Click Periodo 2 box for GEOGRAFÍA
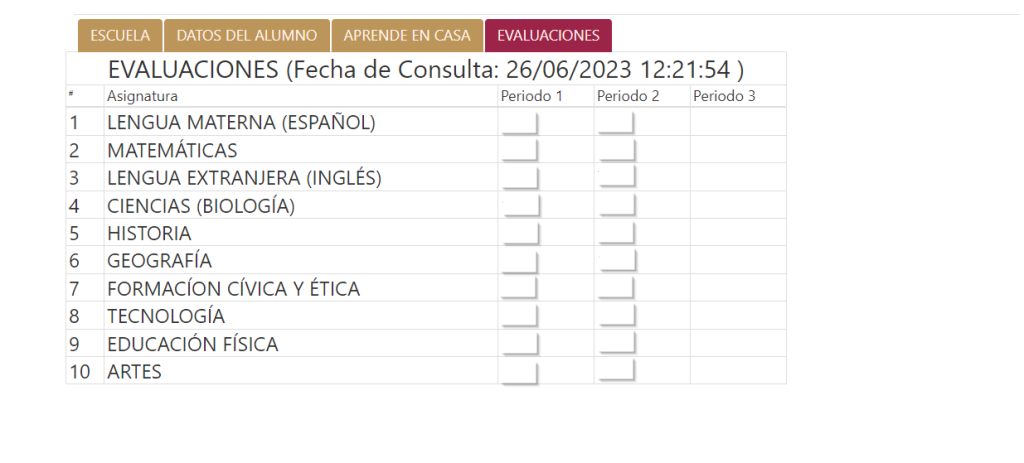Screen dimensions: 1024x463 click(x=616, y=261)
